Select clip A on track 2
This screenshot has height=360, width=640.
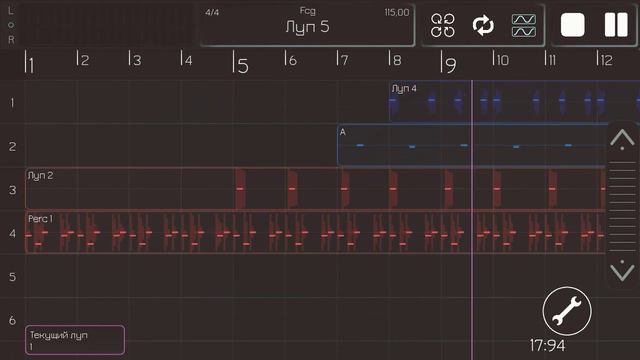[471, 145]
